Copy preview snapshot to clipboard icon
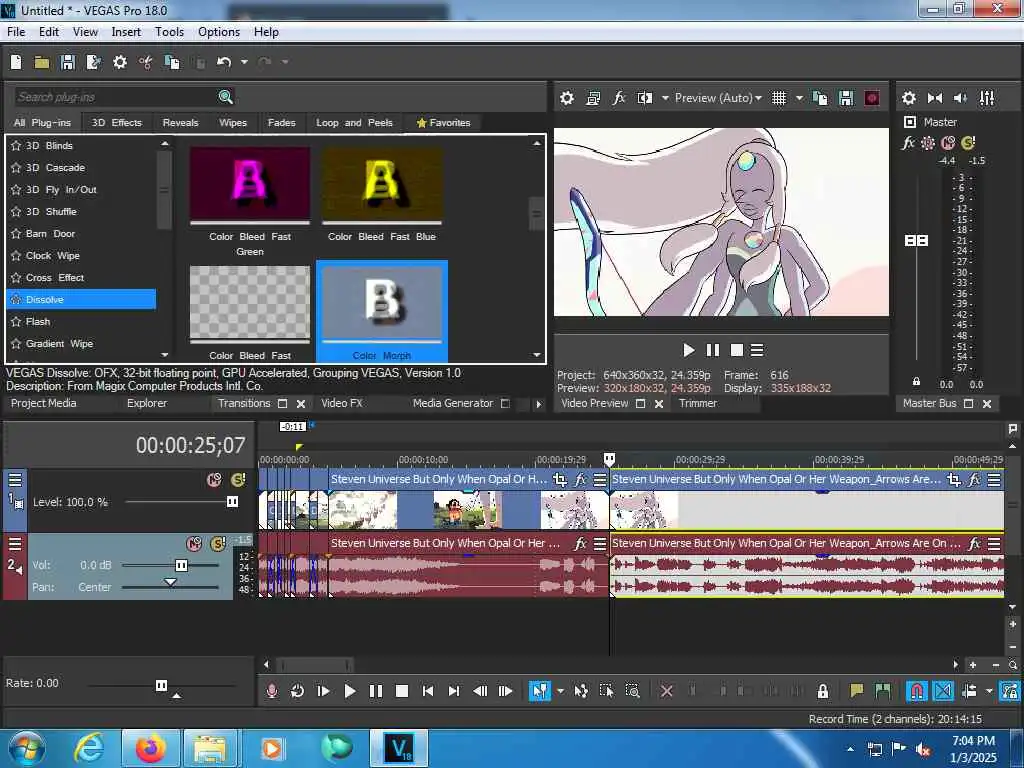This screenshot has height=768, width=1024. 820,98
